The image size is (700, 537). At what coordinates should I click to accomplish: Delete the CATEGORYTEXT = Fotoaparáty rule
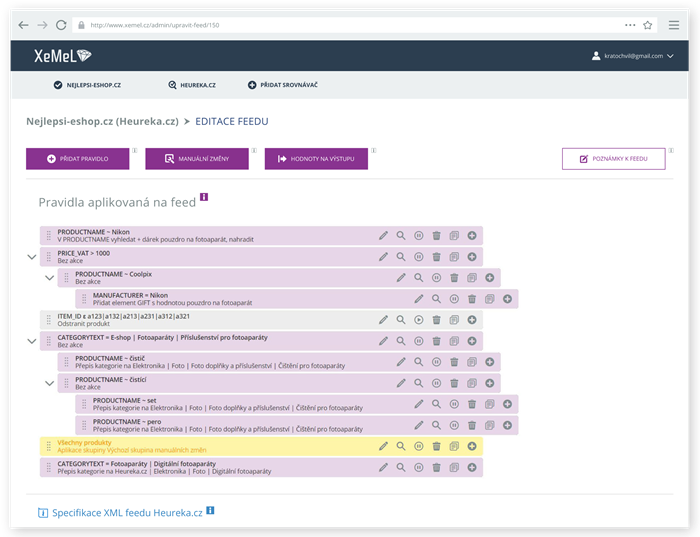click(437, 467)
